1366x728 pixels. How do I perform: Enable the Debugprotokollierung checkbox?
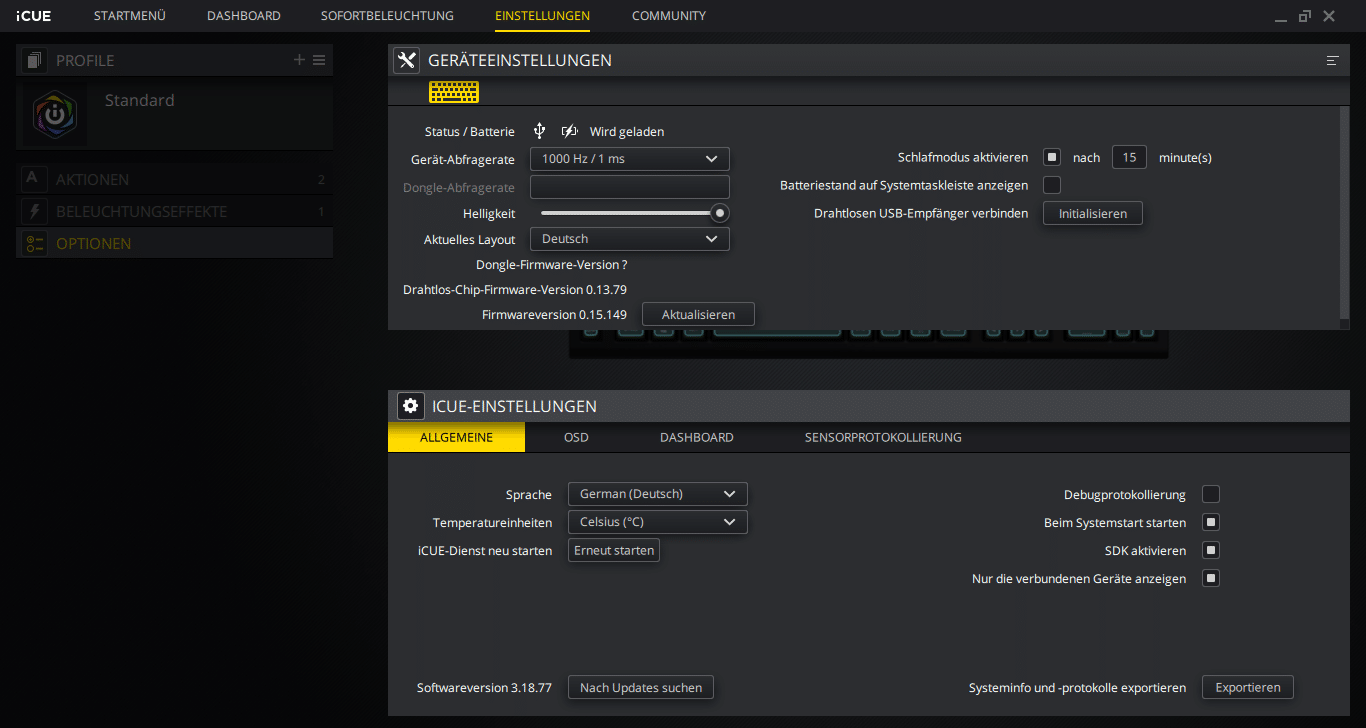pos(1211,494)
